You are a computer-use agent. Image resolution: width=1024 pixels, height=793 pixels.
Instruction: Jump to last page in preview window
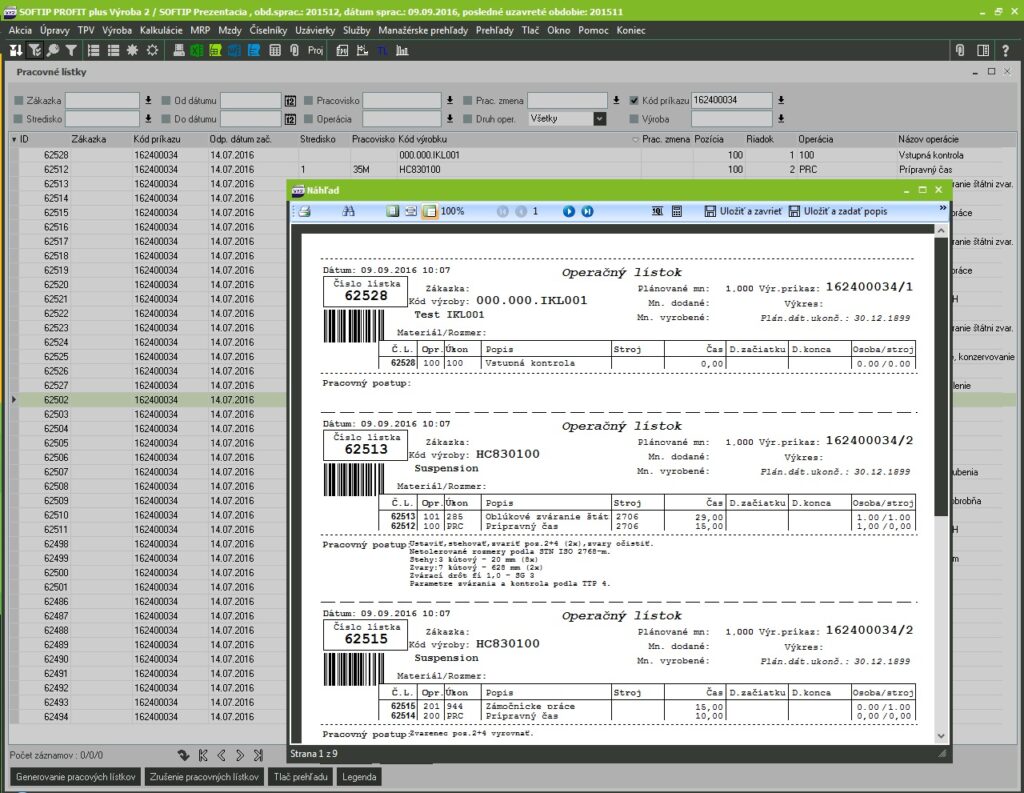coord(588,212)
